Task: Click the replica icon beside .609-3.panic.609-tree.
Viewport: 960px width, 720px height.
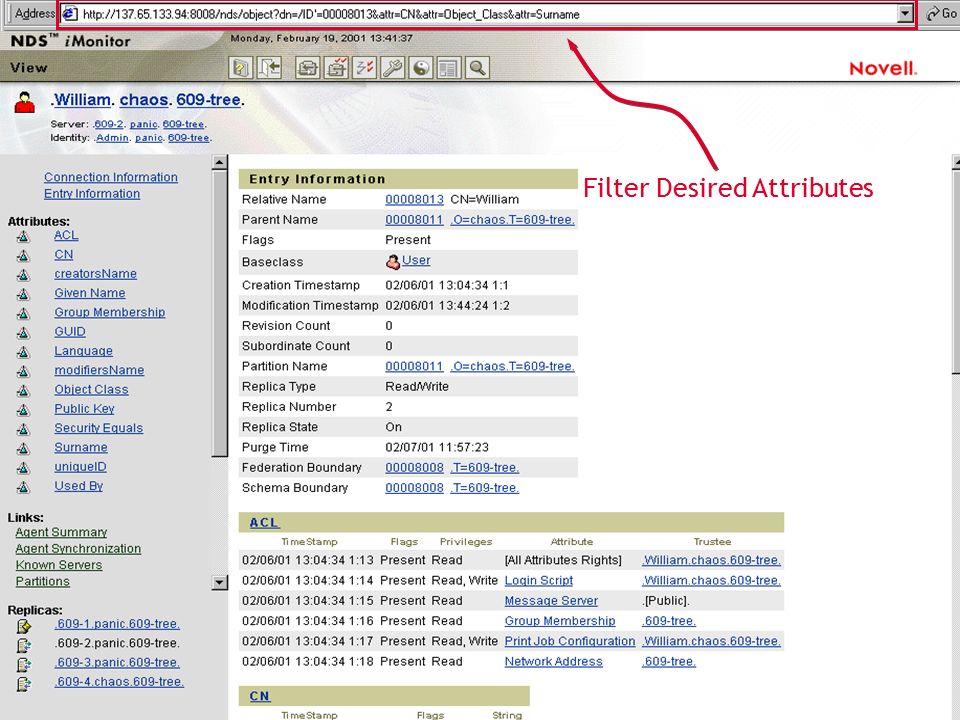Action: 24,664
